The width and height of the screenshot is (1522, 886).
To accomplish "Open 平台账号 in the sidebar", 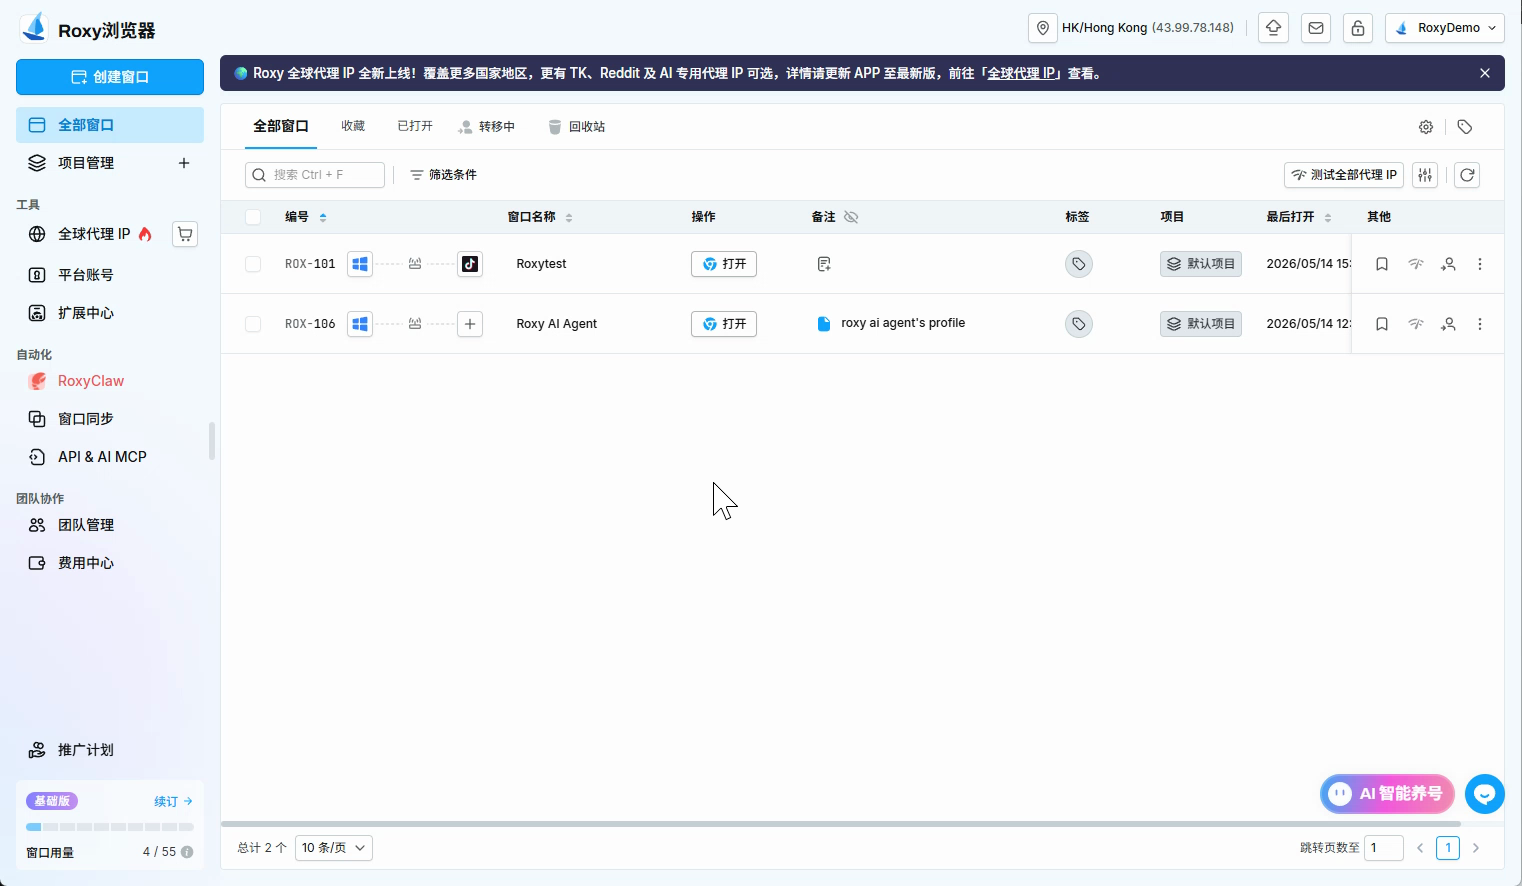I will pos(110,275).
